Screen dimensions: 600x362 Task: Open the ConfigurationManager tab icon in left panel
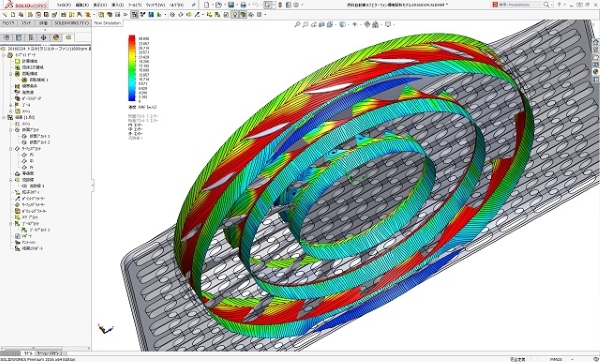(31, 38)
